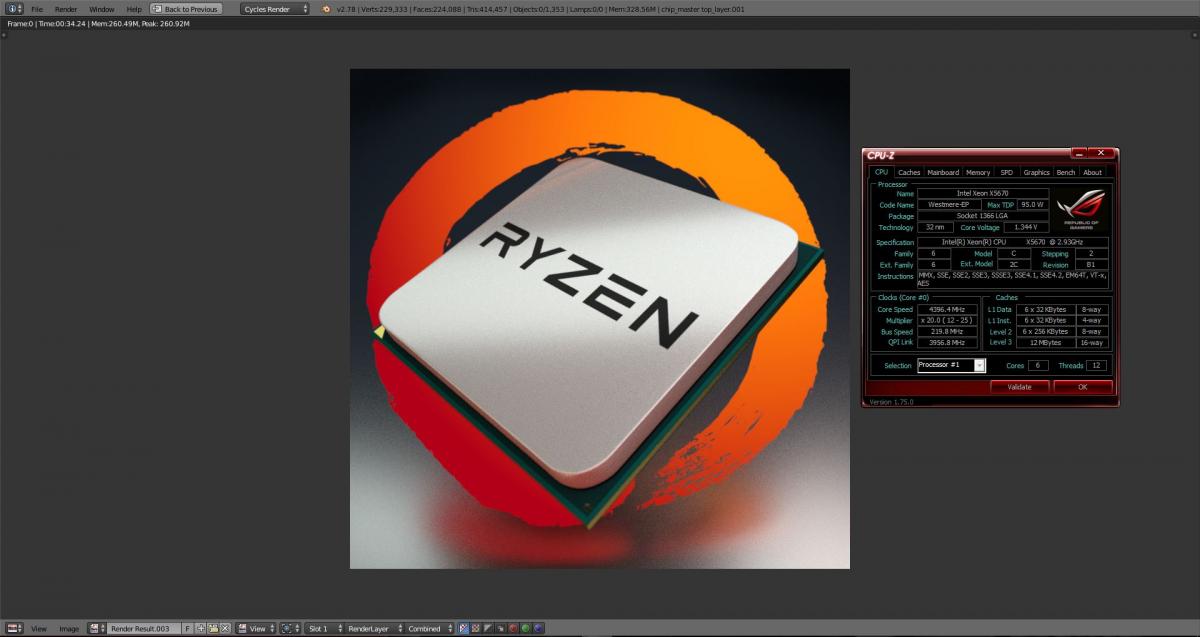The image size is (1200, 637).
Task: Switch to the Memory tab in CPU-Z
Action: click(978, 172)
